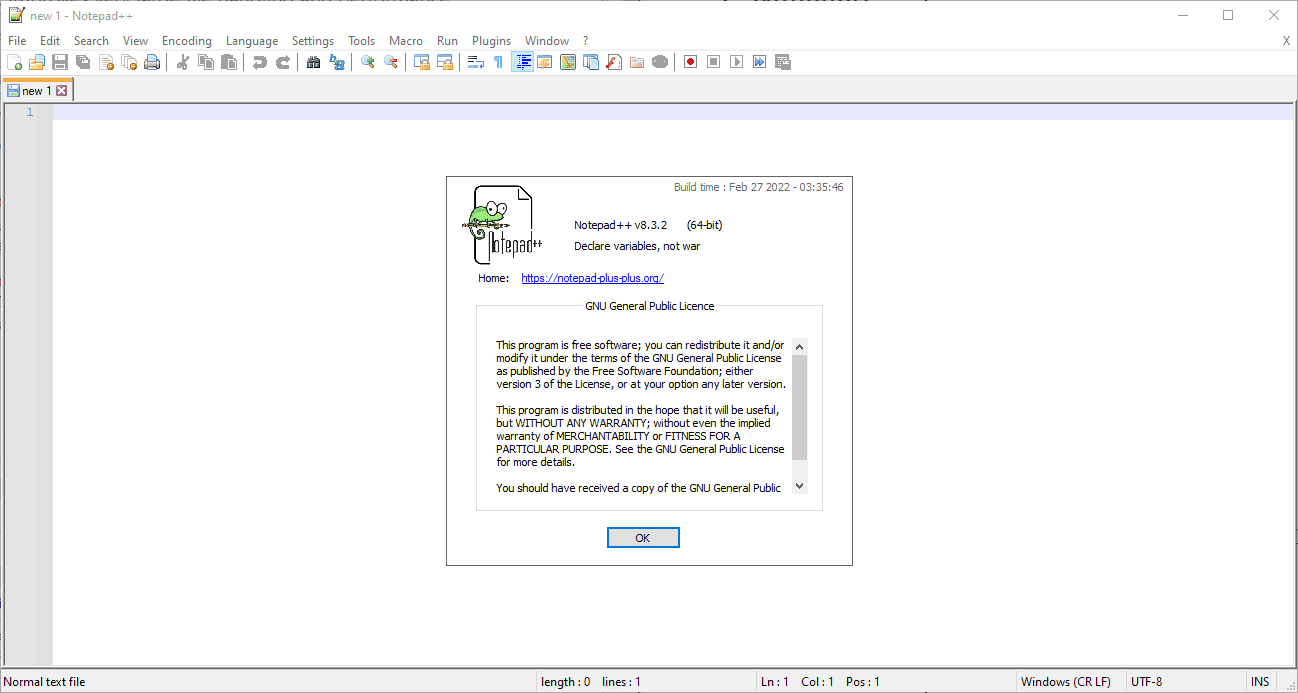This screenshot has width=1298, height=693.
Task: Select the Paste toolbar icon
Action: 229,61
